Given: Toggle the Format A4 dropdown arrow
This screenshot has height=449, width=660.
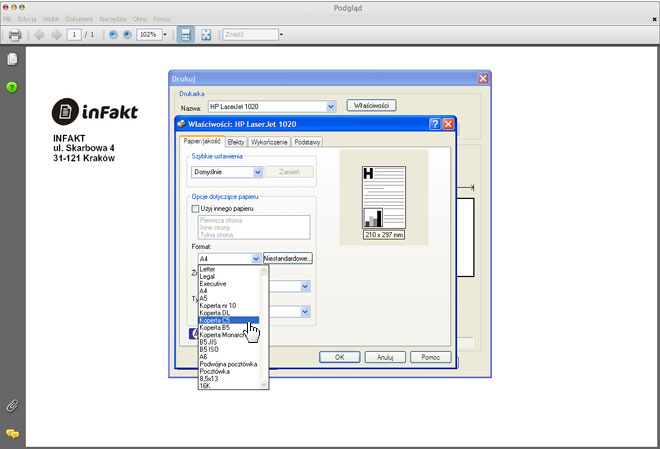Looking at the screenshot, I should click(x=255, y=259).
